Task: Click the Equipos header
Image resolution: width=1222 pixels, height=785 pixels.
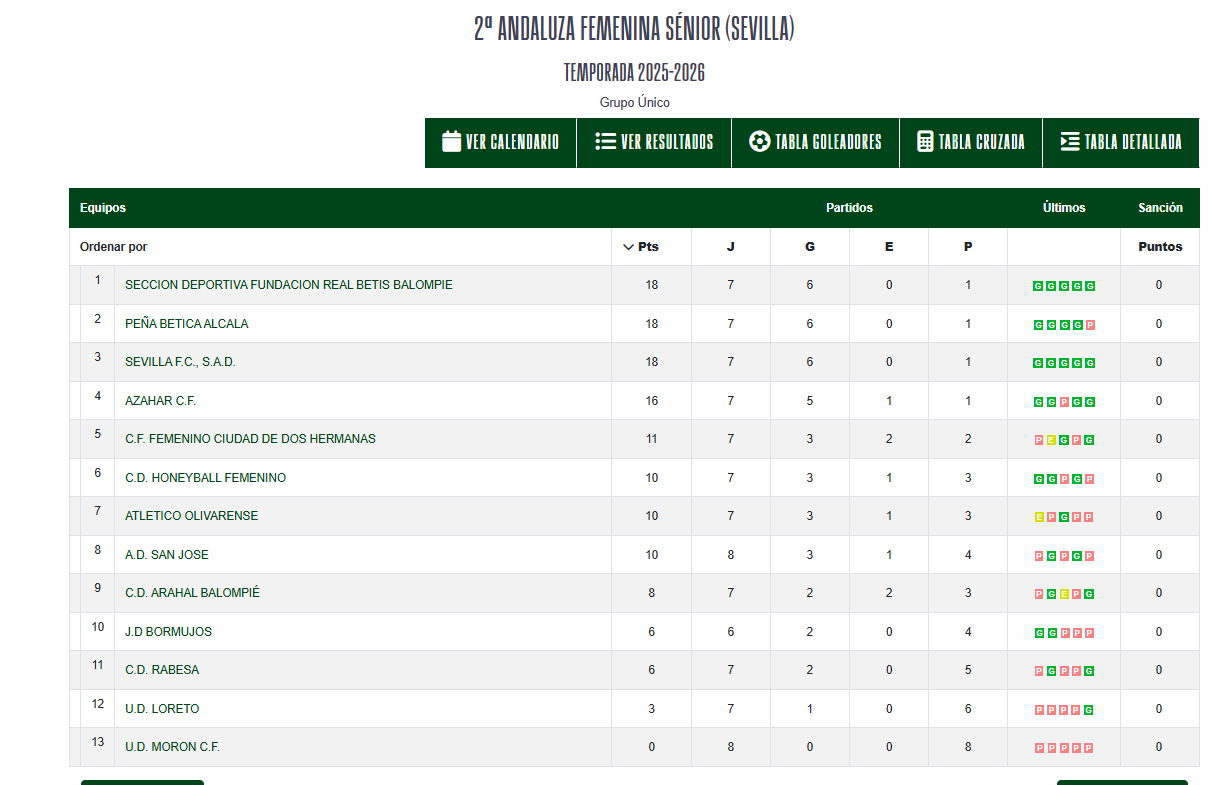Action: pos(103,208)
